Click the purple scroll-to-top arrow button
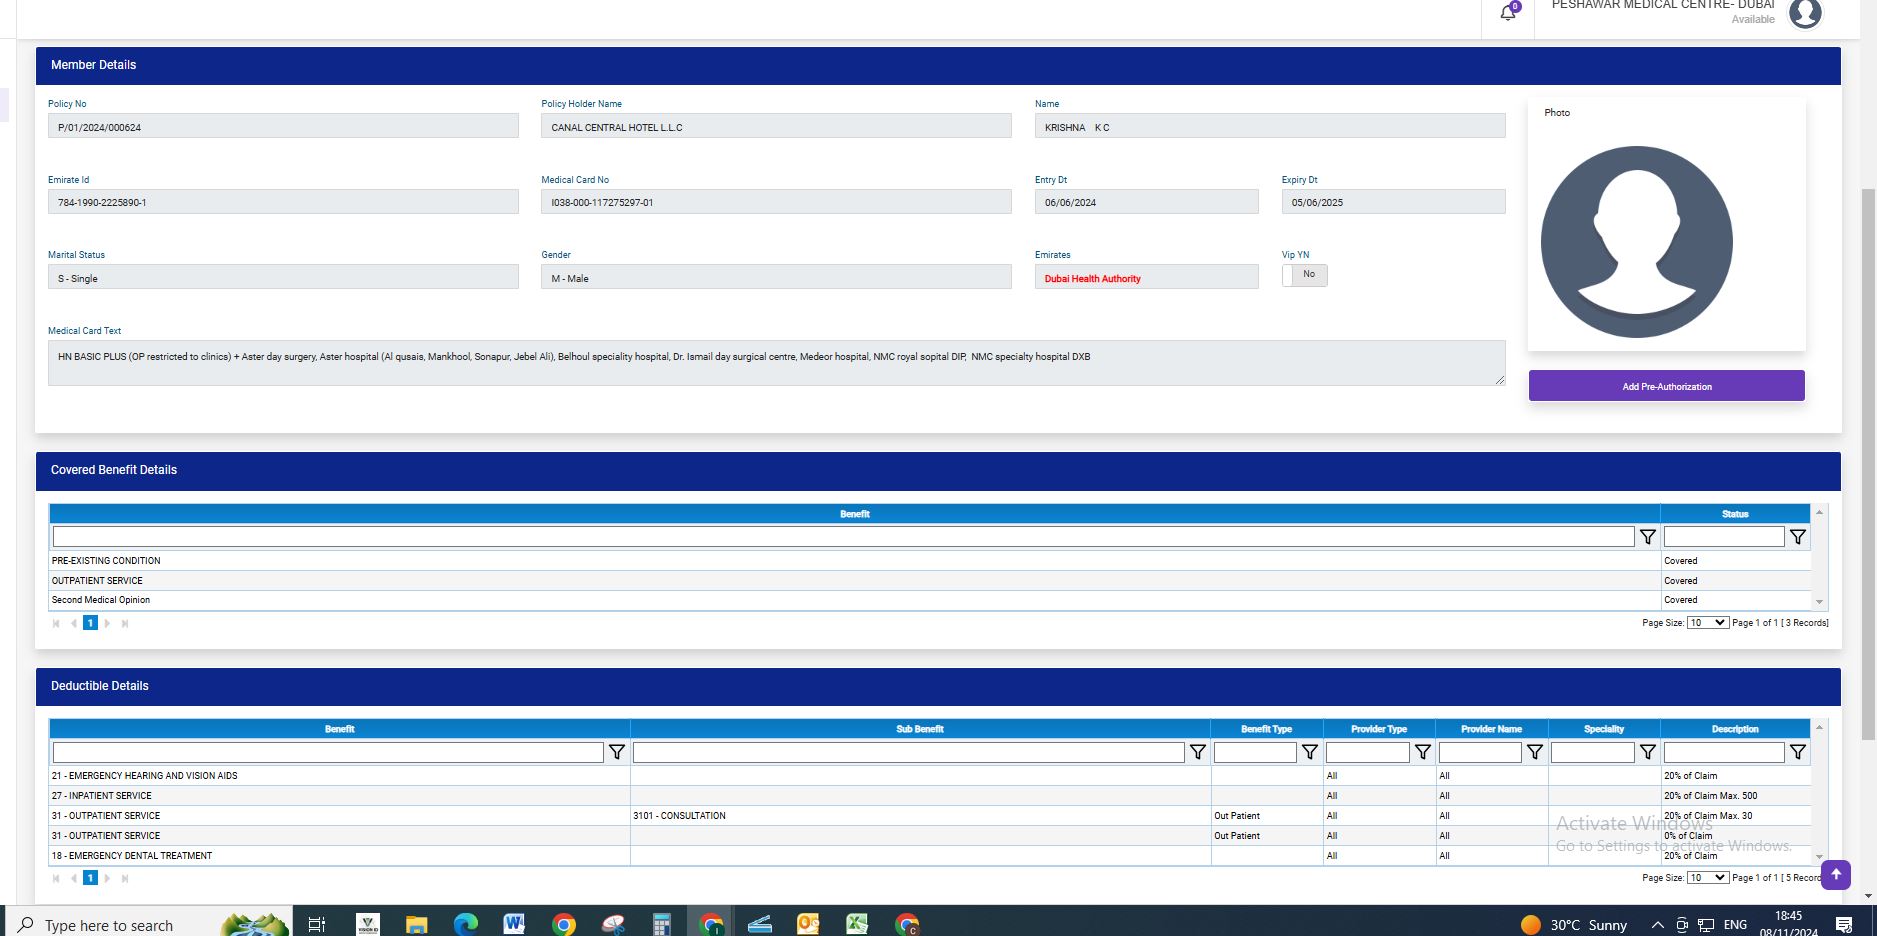Screen dimensions: 1877x936 click(x=1835, y=875)
